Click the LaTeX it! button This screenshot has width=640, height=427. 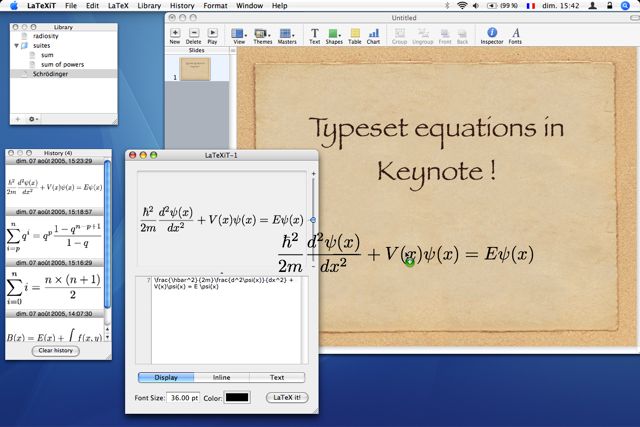click(287, 397)
